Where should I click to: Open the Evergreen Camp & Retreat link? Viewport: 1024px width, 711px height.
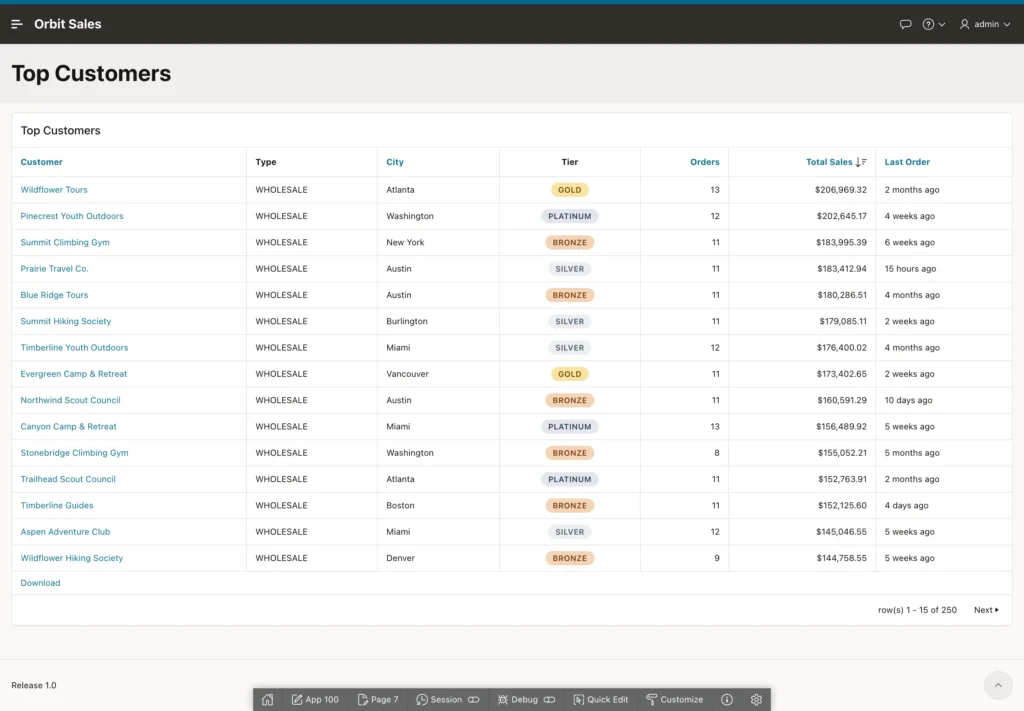coord(73,374)
